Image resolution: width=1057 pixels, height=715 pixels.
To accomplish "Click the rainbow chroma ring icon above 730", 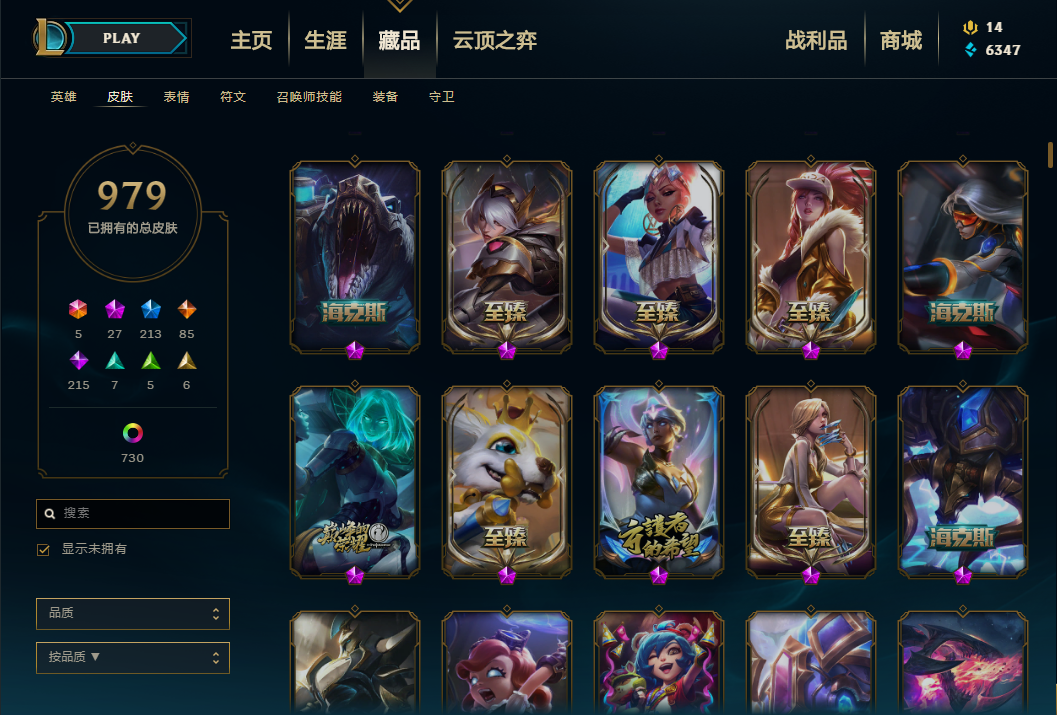I will [132, 433].
